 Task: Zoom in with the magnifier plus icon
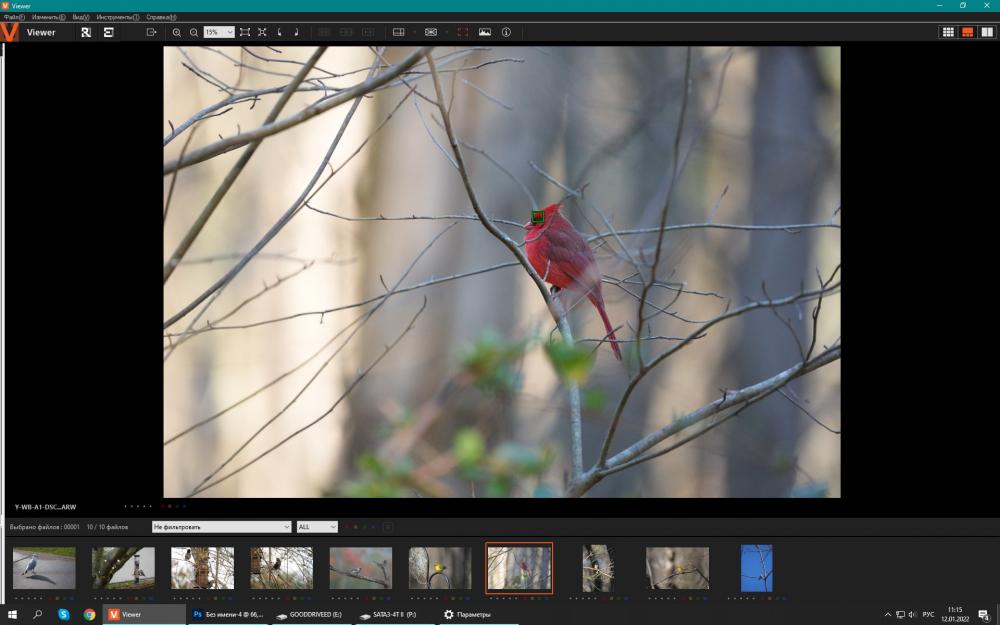coord(177,33)
